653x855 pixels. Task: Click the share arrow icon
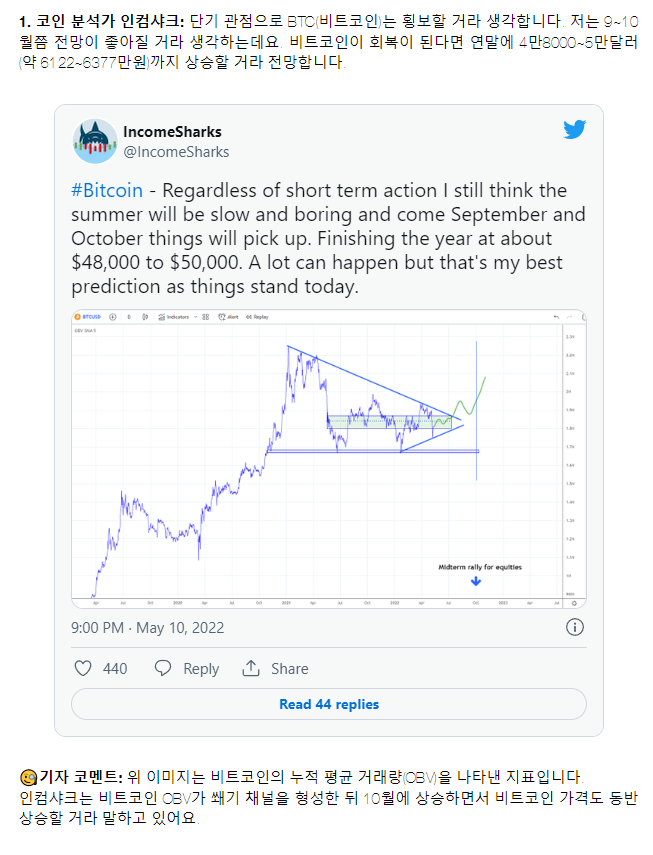pyautogui.click(x=251, y=668)
